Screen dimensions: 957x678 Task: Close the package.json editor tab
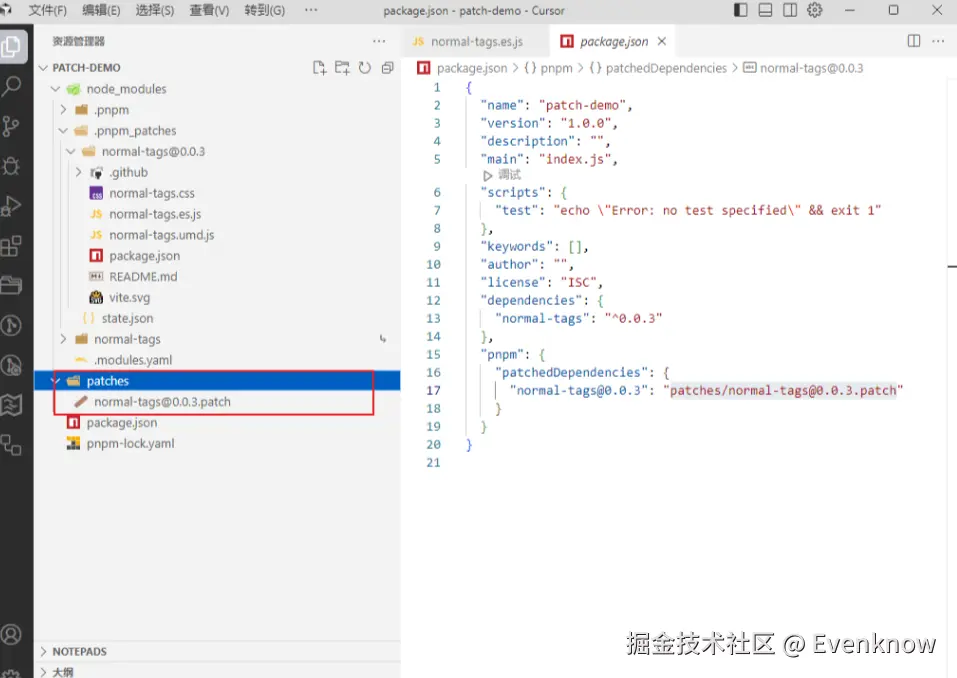point(662,41)
